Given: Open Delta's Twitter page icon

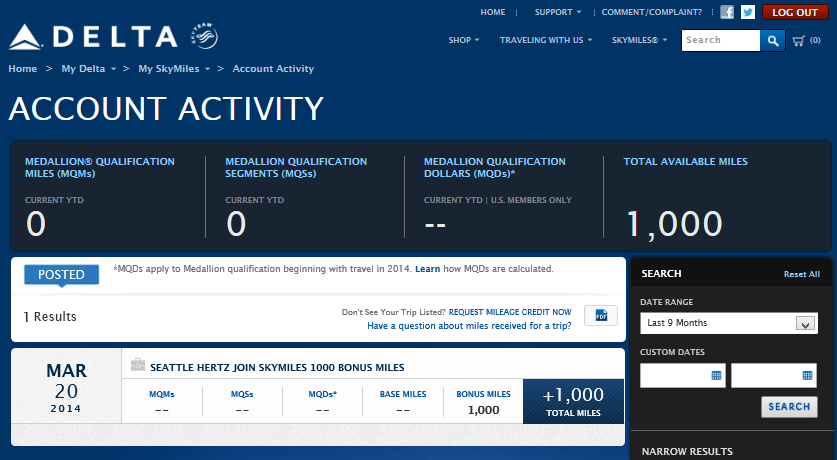Looking at the screenshot, I should pyautogui.click(x=747, y=13).
